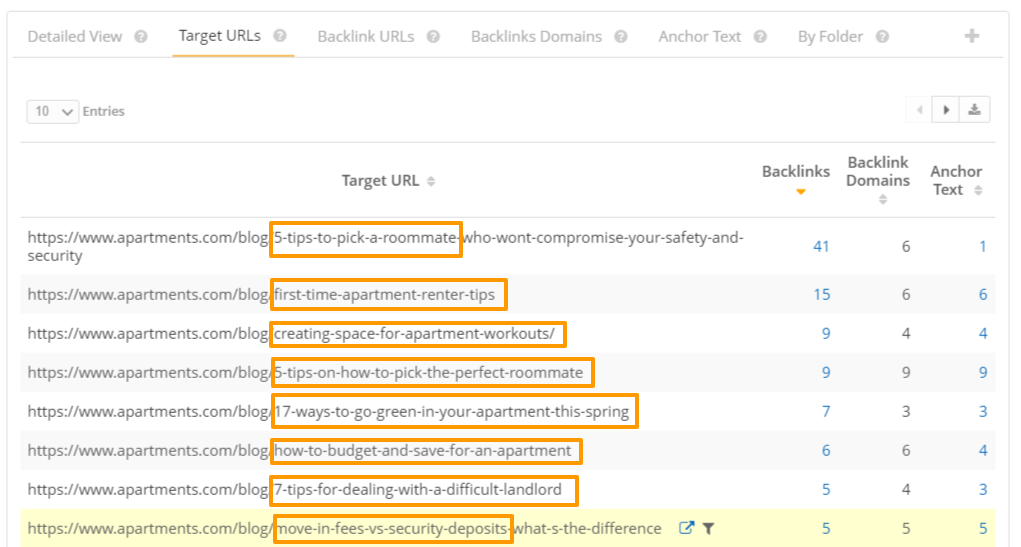Go to next page with right arrow
The width and height of the screenshot is (1021, 547).
[x=946, y=109]
